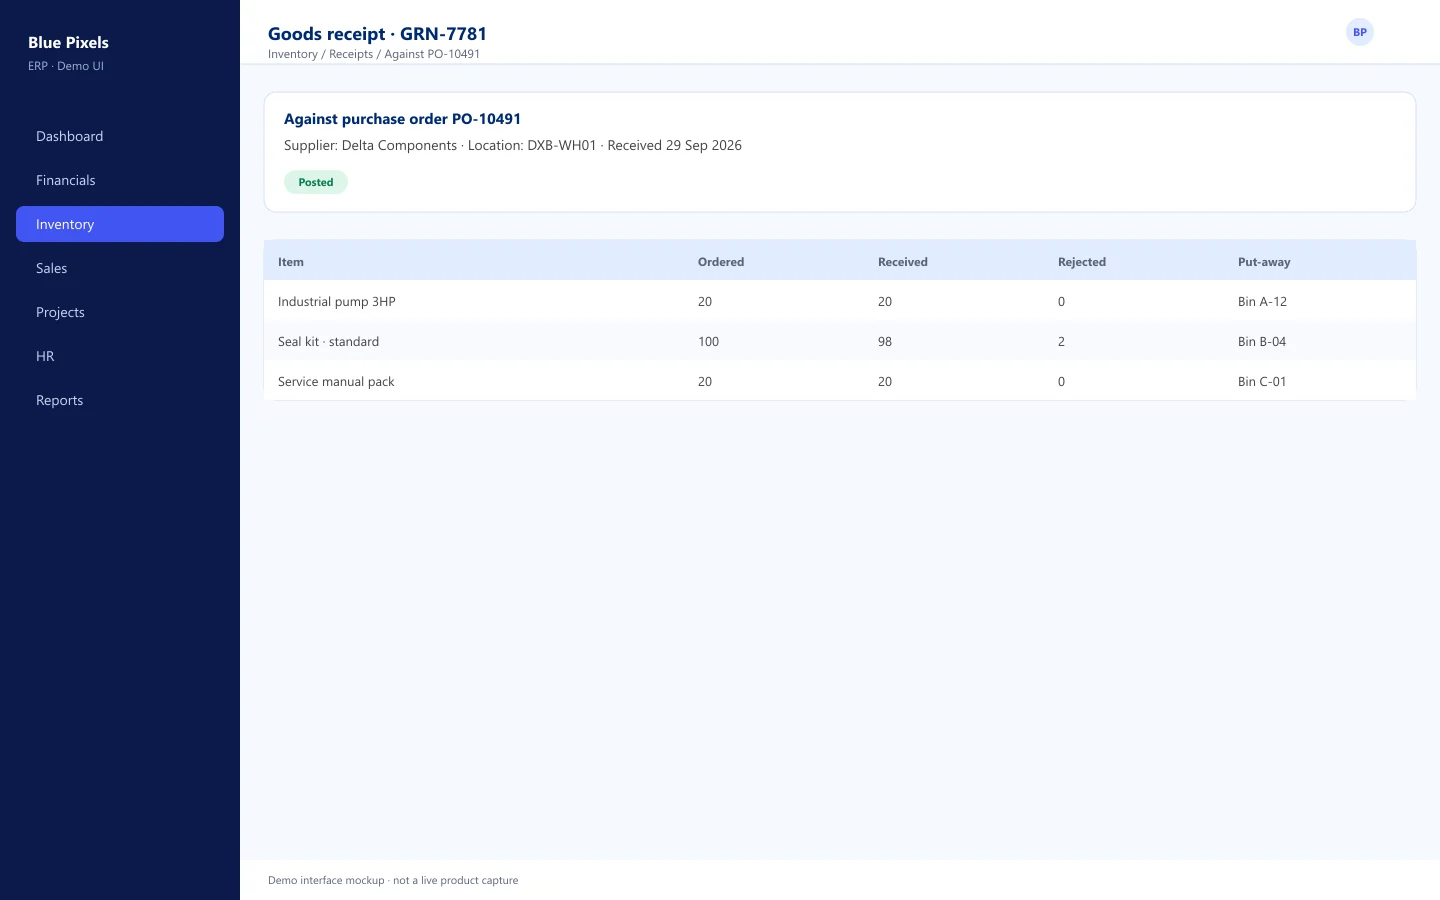Open Reports from the sidebar
This screenshot has width=1440, height=900.
point(120,400)
